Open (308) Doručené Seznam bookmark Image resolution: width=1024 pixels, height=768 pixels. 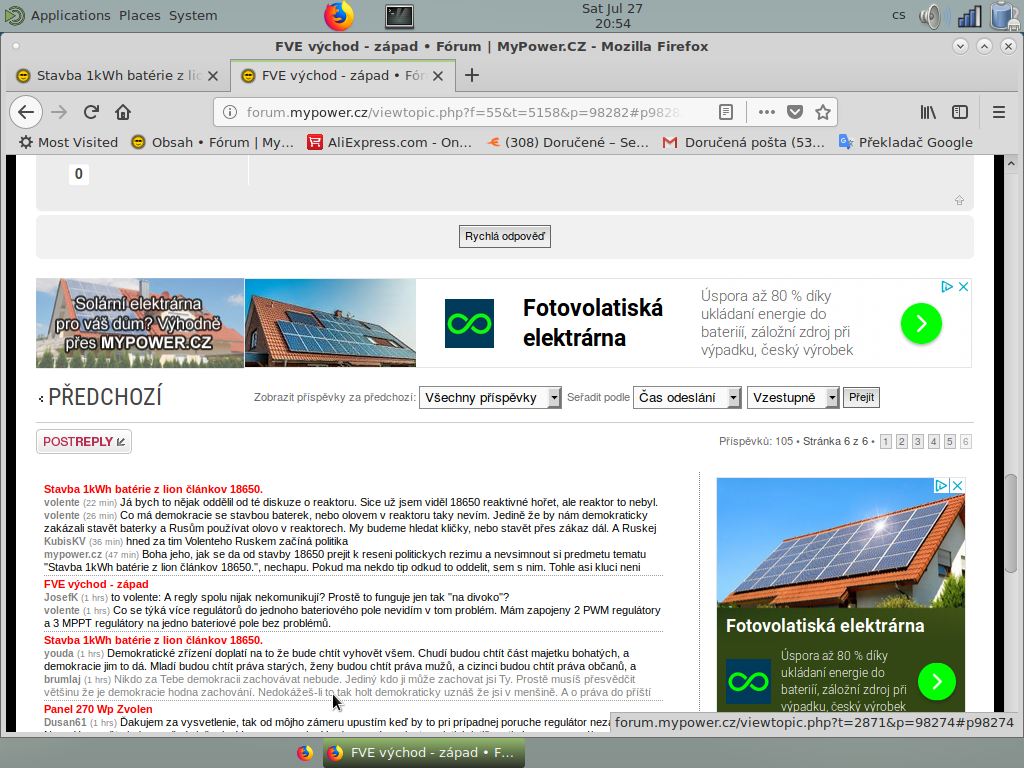pos(568,142)
